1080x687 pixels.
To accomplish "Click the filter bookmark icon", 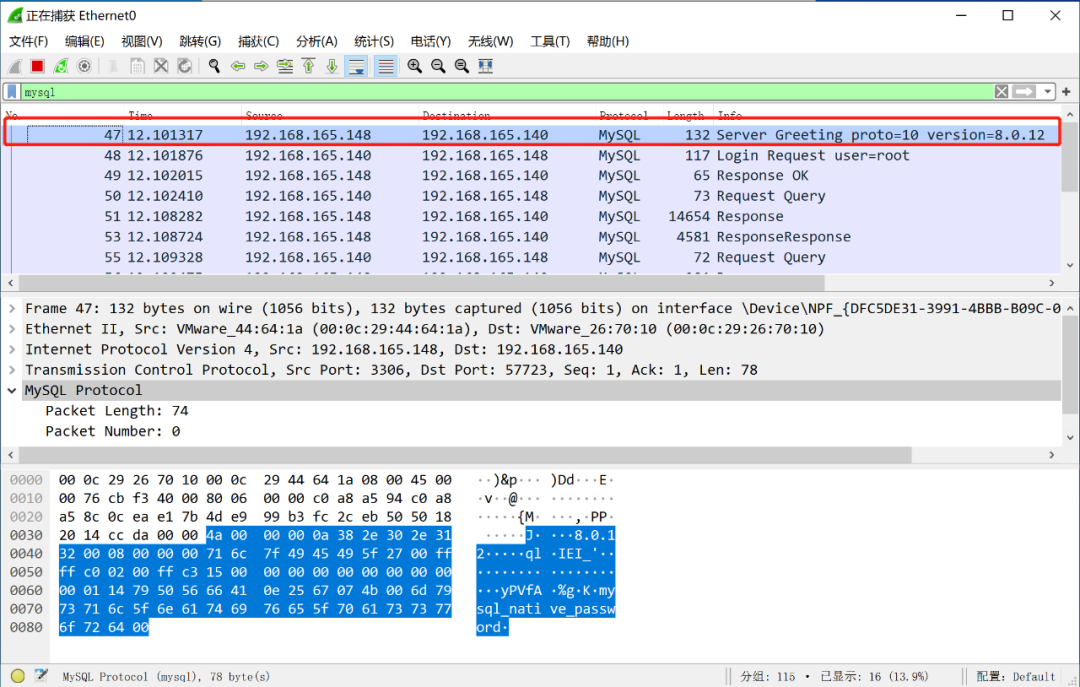I will [12, 92].
